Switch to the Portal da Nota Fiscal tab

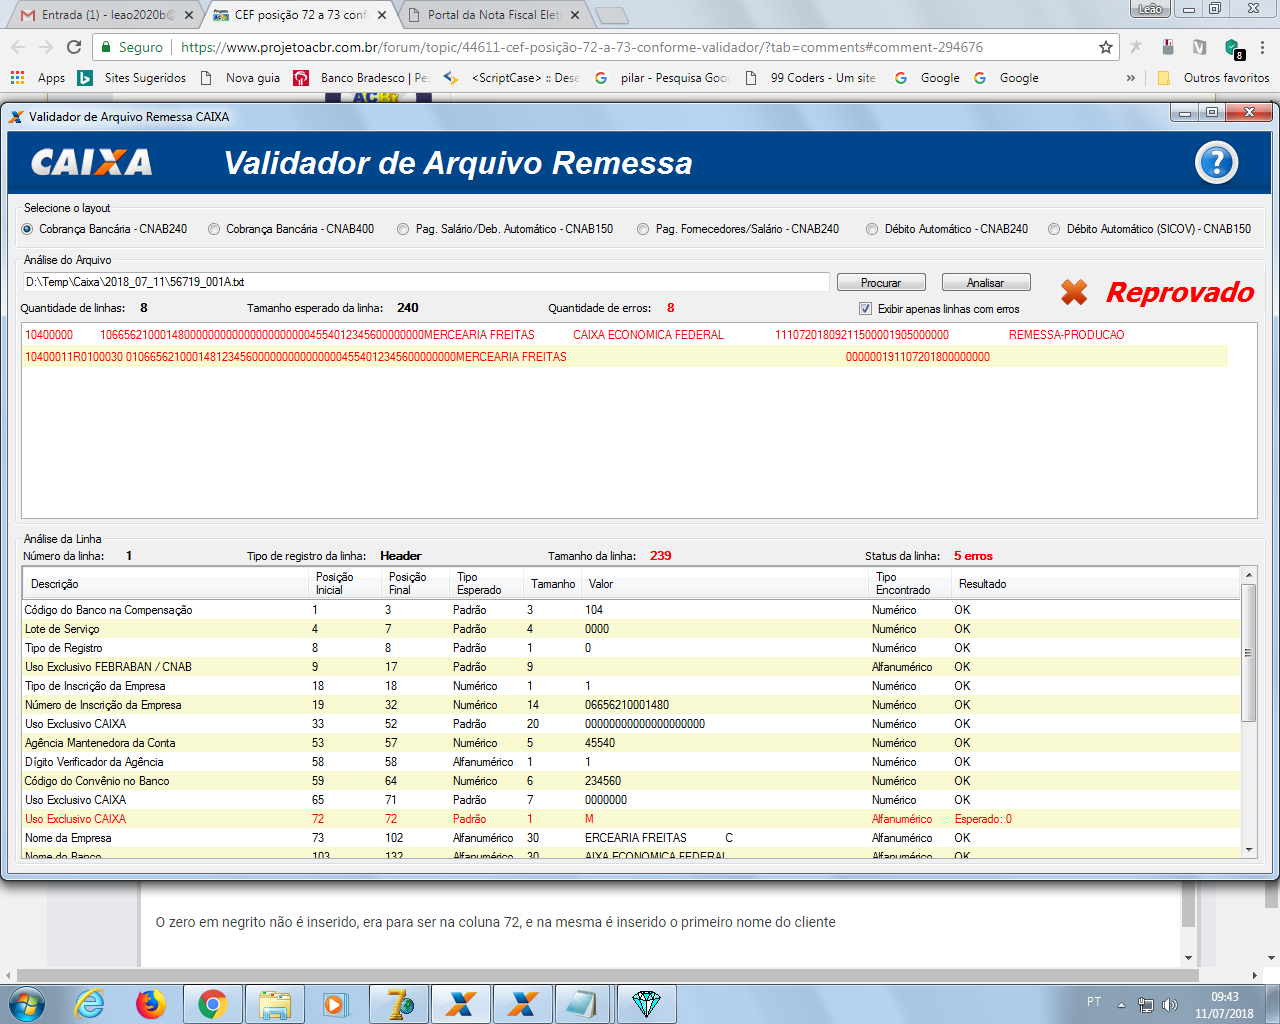(x=494, y=15)
